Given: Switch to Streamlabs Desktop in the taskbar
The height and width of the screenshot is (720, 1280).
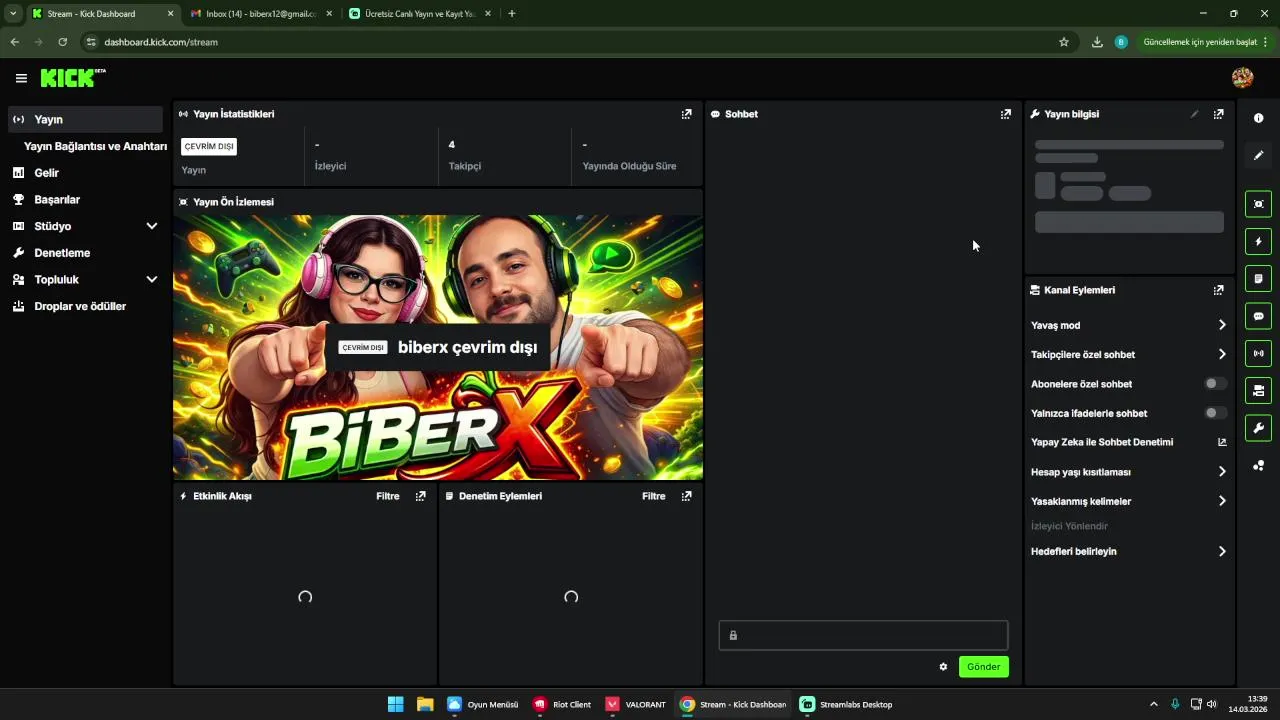Looking at the screenshot, I should coord(846,704).
